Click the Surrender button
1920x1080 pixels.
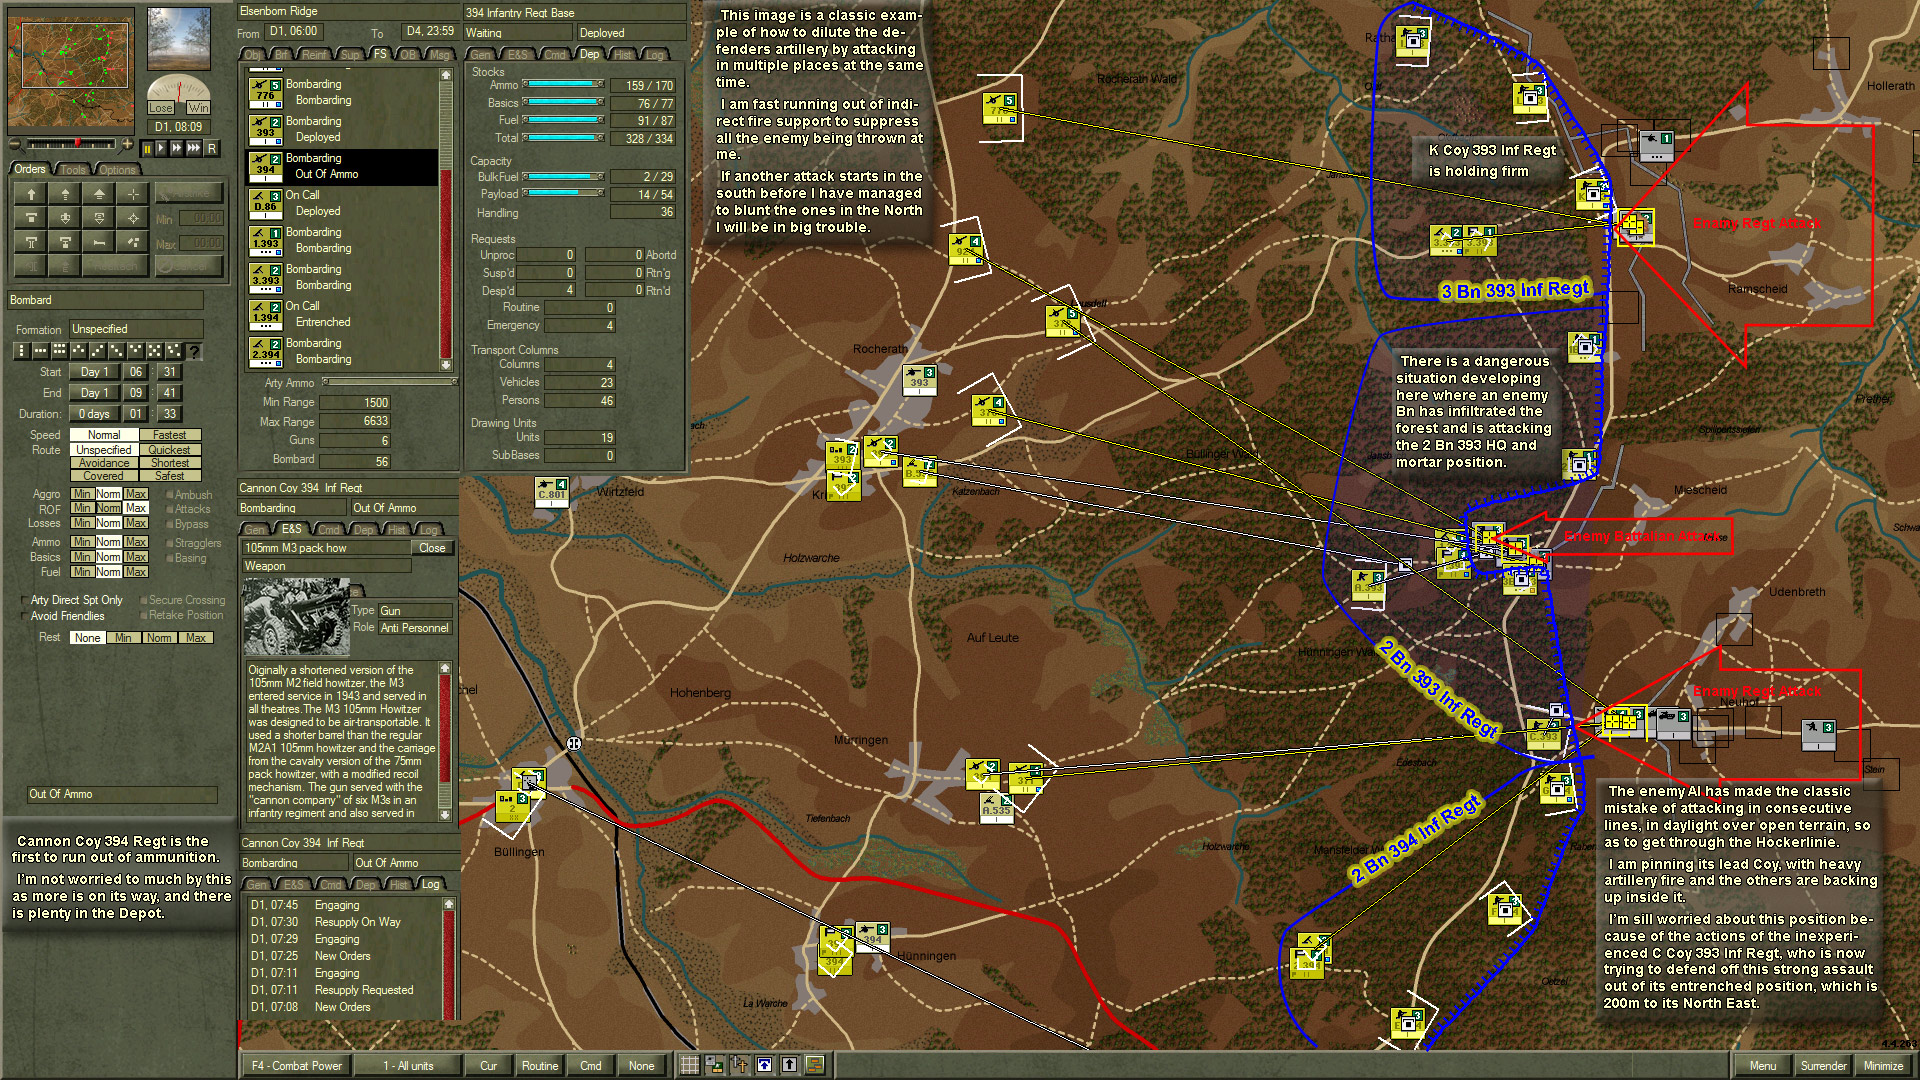coord(1823,1066)
